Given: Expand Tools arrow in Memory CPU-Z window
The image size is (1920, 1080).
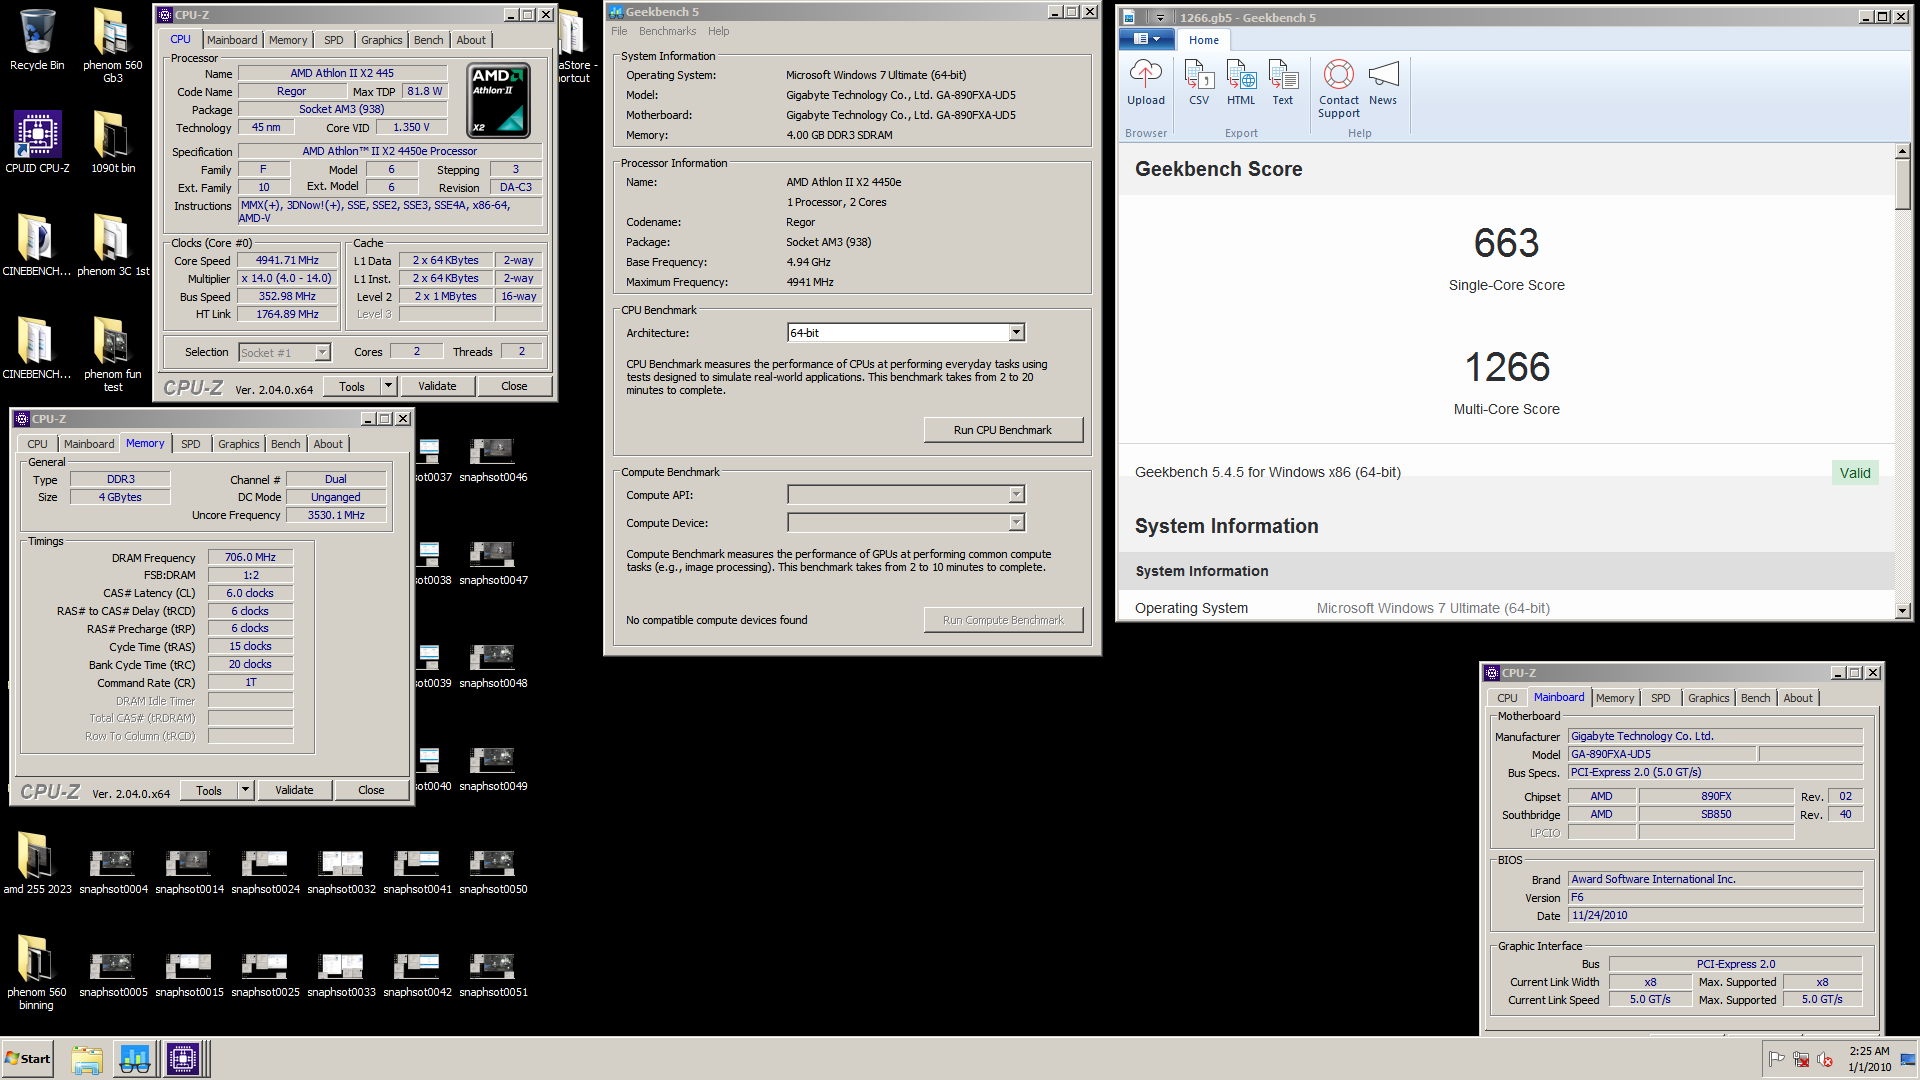Looking at the screenshot, I should [x=245, y=790].
